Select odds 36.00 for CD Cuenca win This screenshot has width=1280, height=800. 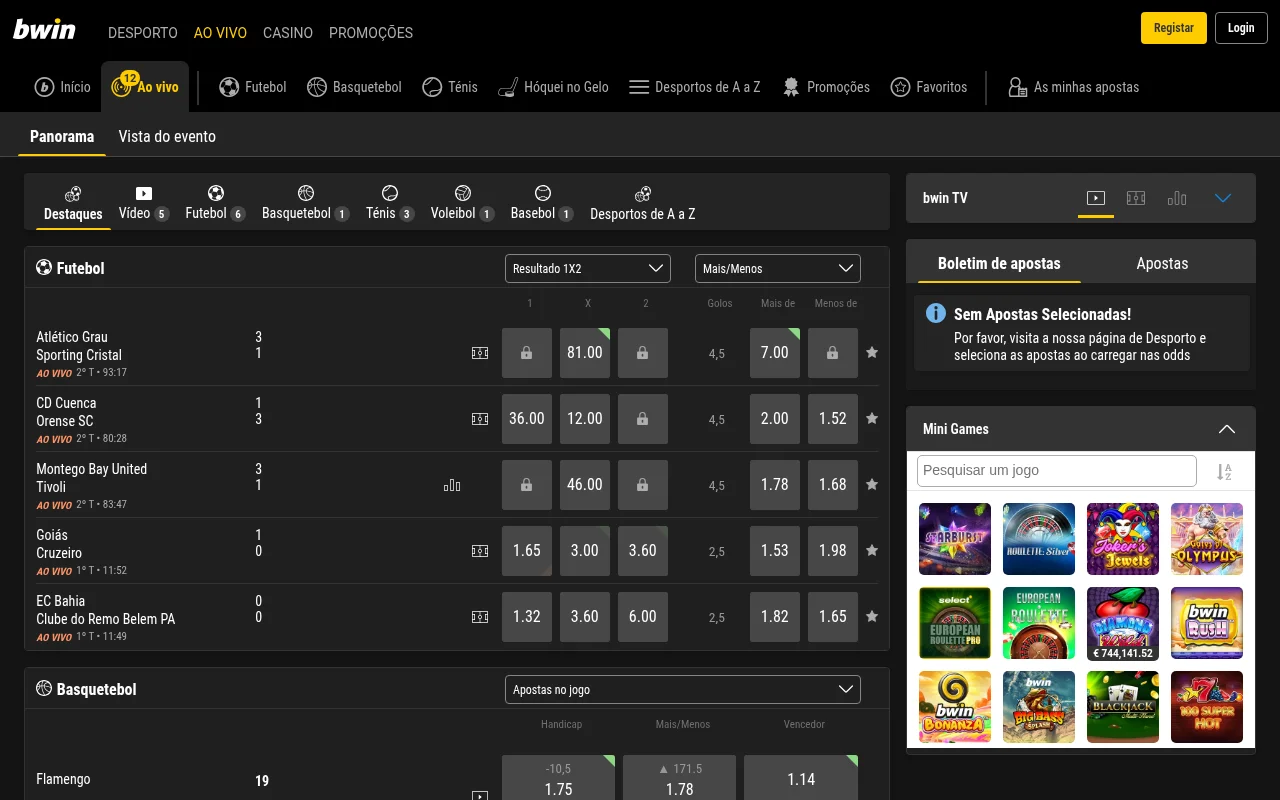pos(527,419)
